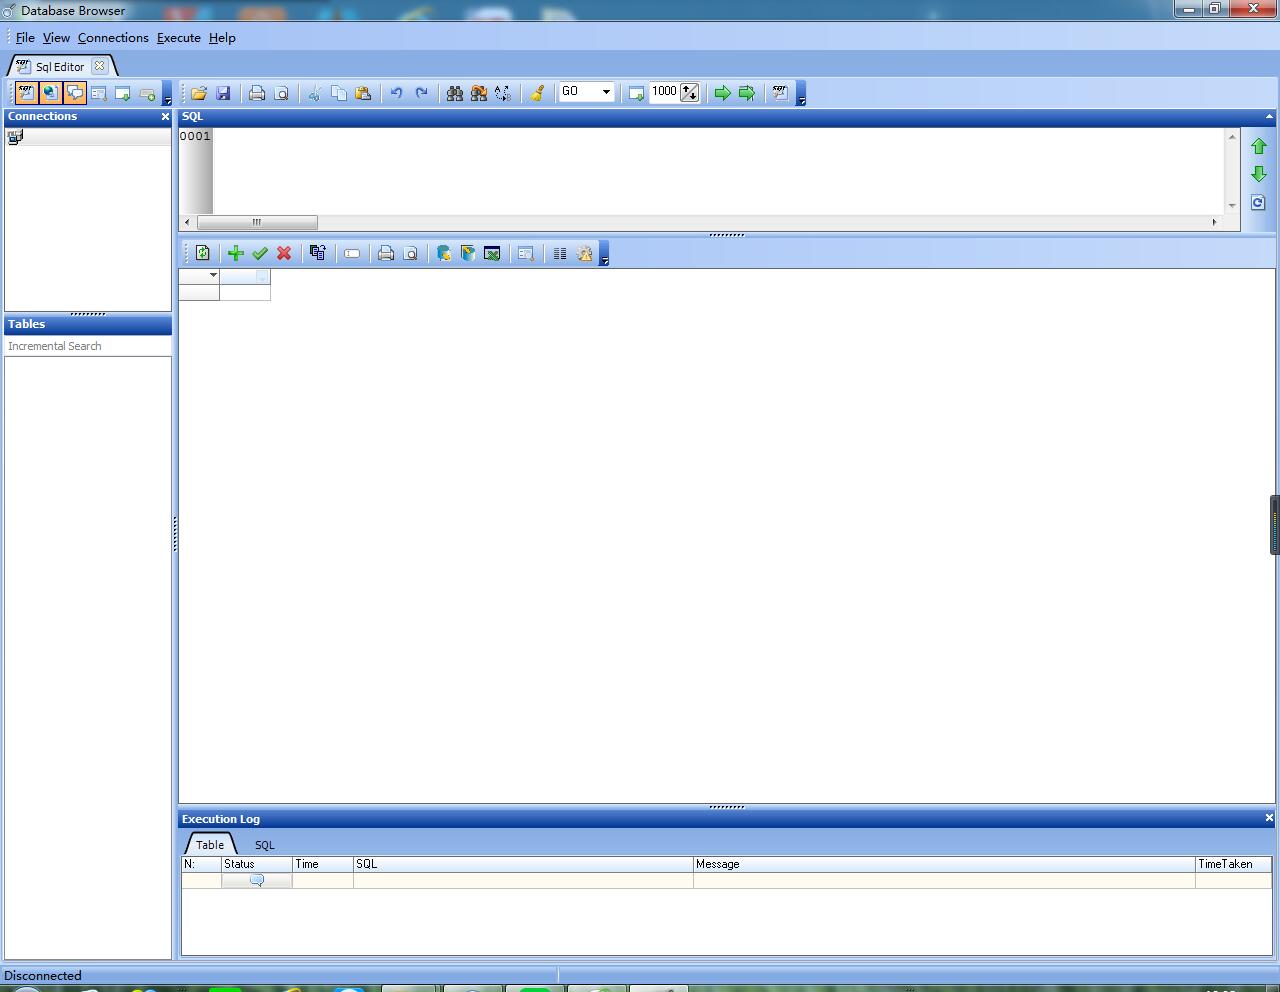
Task: Collapse the SQL panel header arrow
Action: (x=1269, y=117)
